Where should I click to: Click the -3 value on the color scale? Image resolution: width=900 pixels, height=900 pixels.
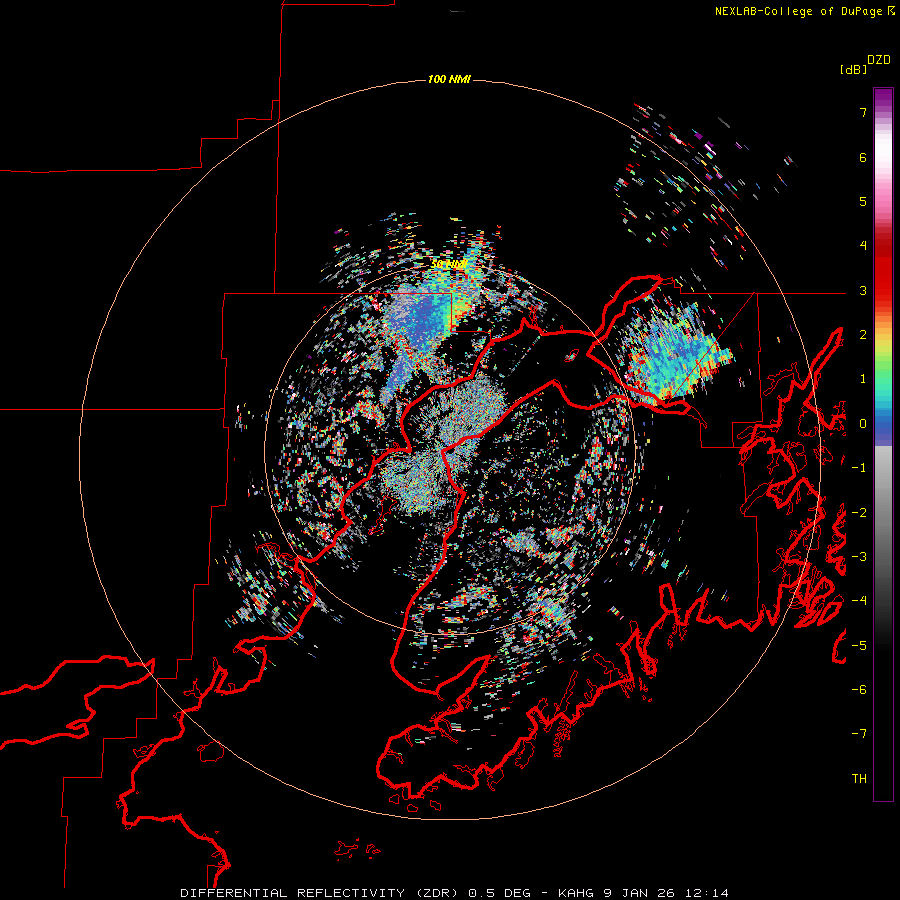click(x=859, y=557)
